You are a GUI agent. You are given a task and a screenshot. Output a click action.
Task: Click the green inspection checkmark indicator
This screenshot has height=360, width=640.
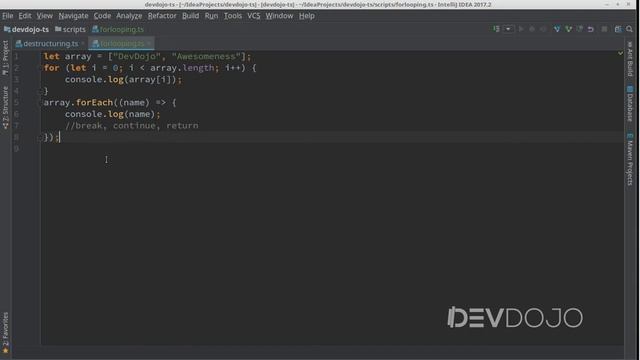[620, 53]
